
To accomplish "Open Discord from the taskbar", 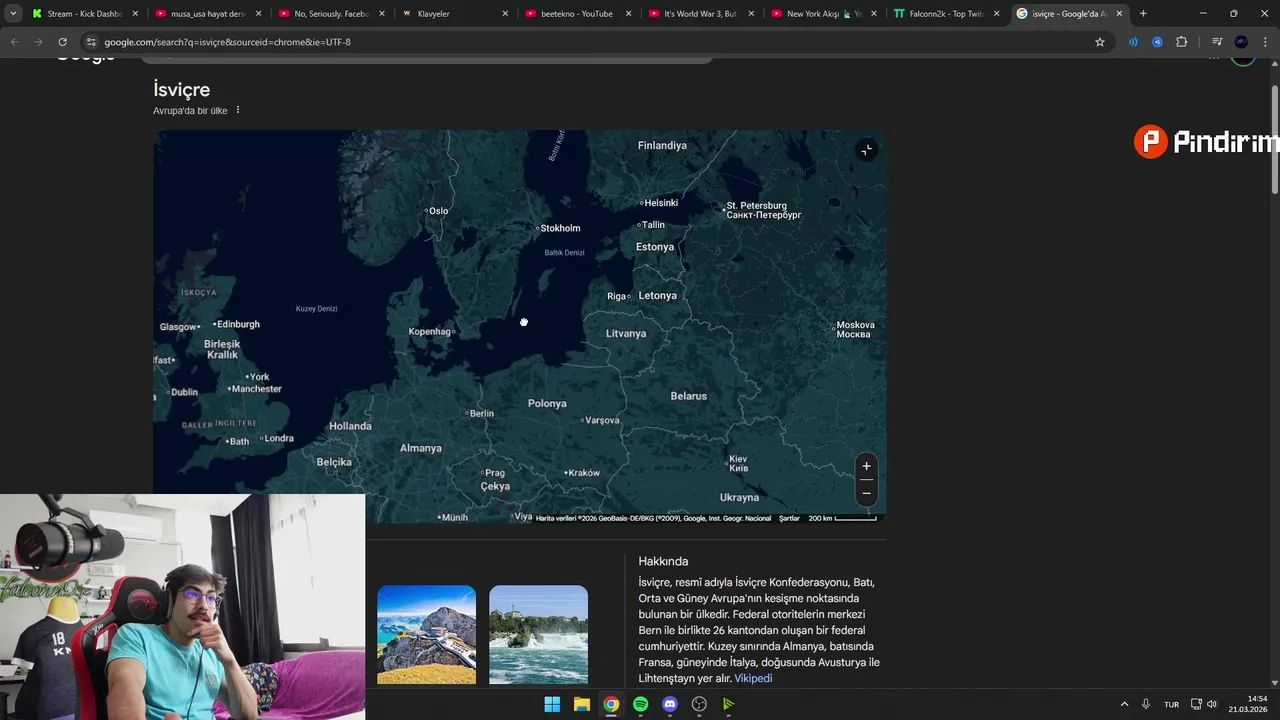I will (x=670, y=704).
